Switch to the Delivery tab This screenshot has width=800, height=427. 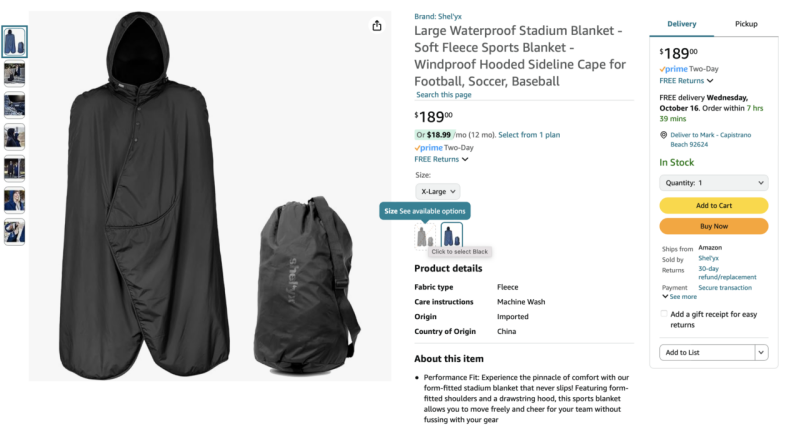[681, 24]
